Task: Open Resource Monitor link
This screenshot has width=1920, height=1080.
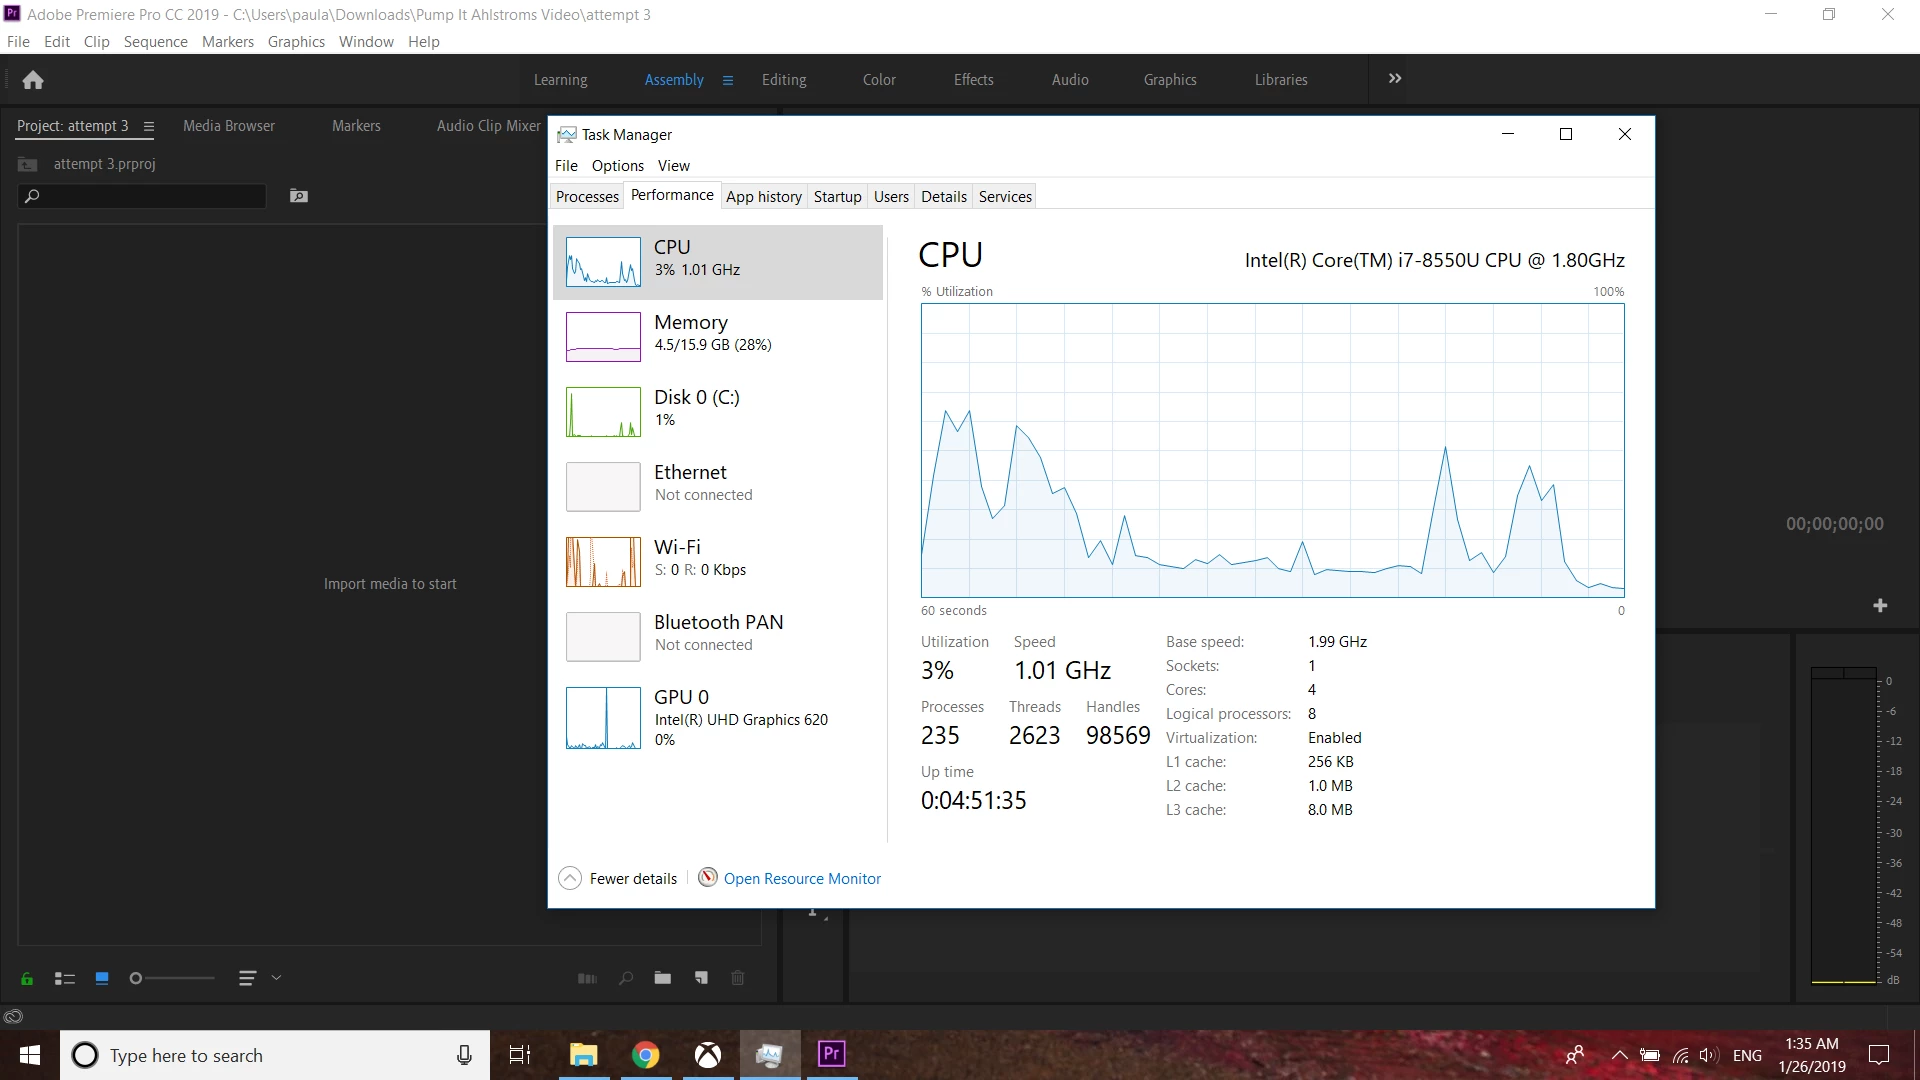Action: click(802, 879)
